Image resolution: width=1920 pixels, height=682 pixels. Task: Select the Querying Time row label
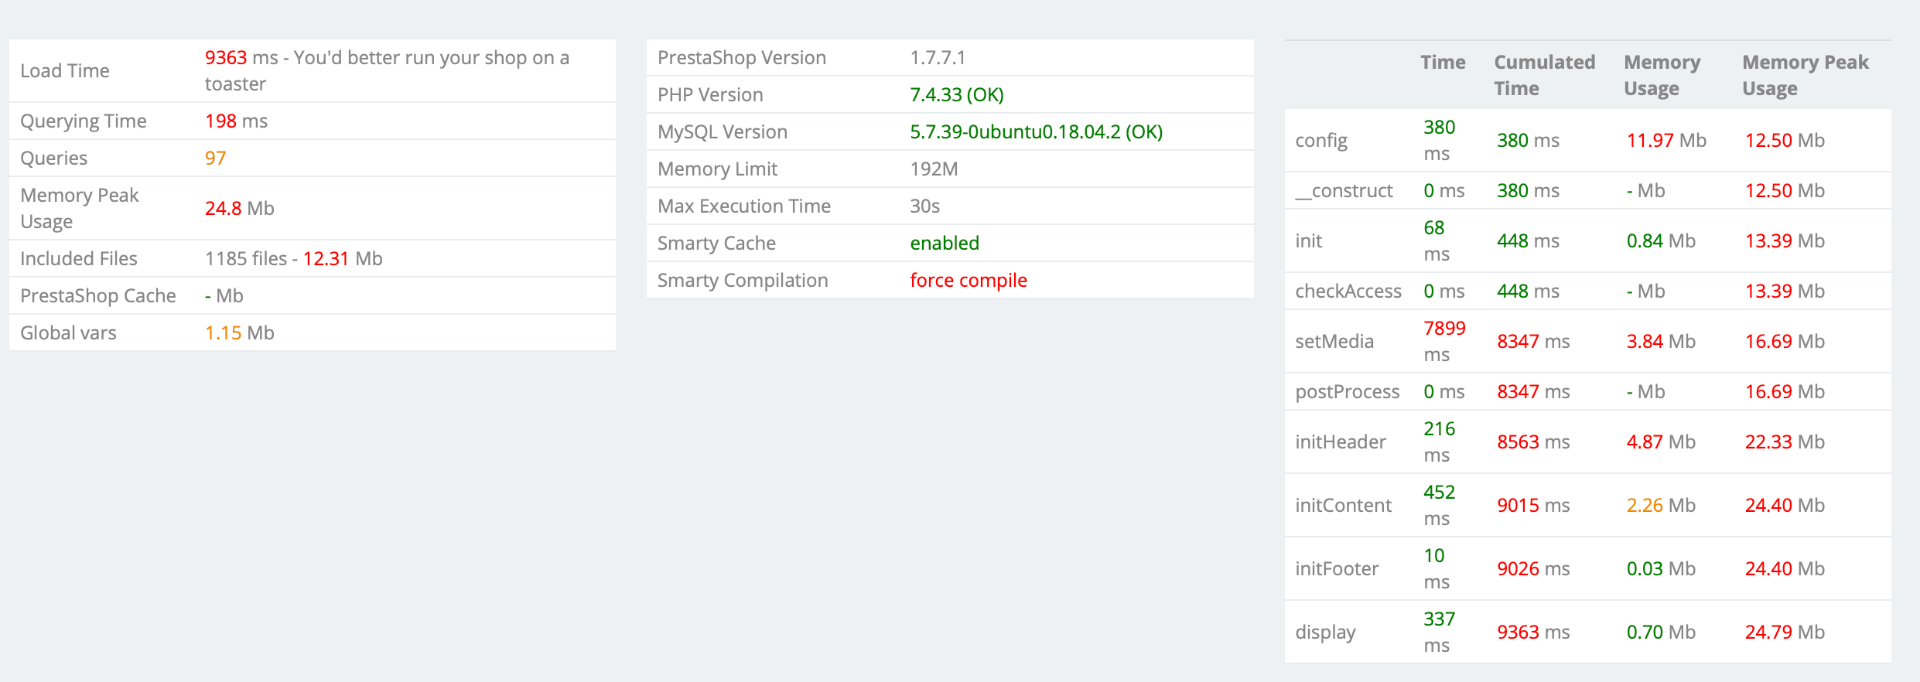click(x=83, y=121)
